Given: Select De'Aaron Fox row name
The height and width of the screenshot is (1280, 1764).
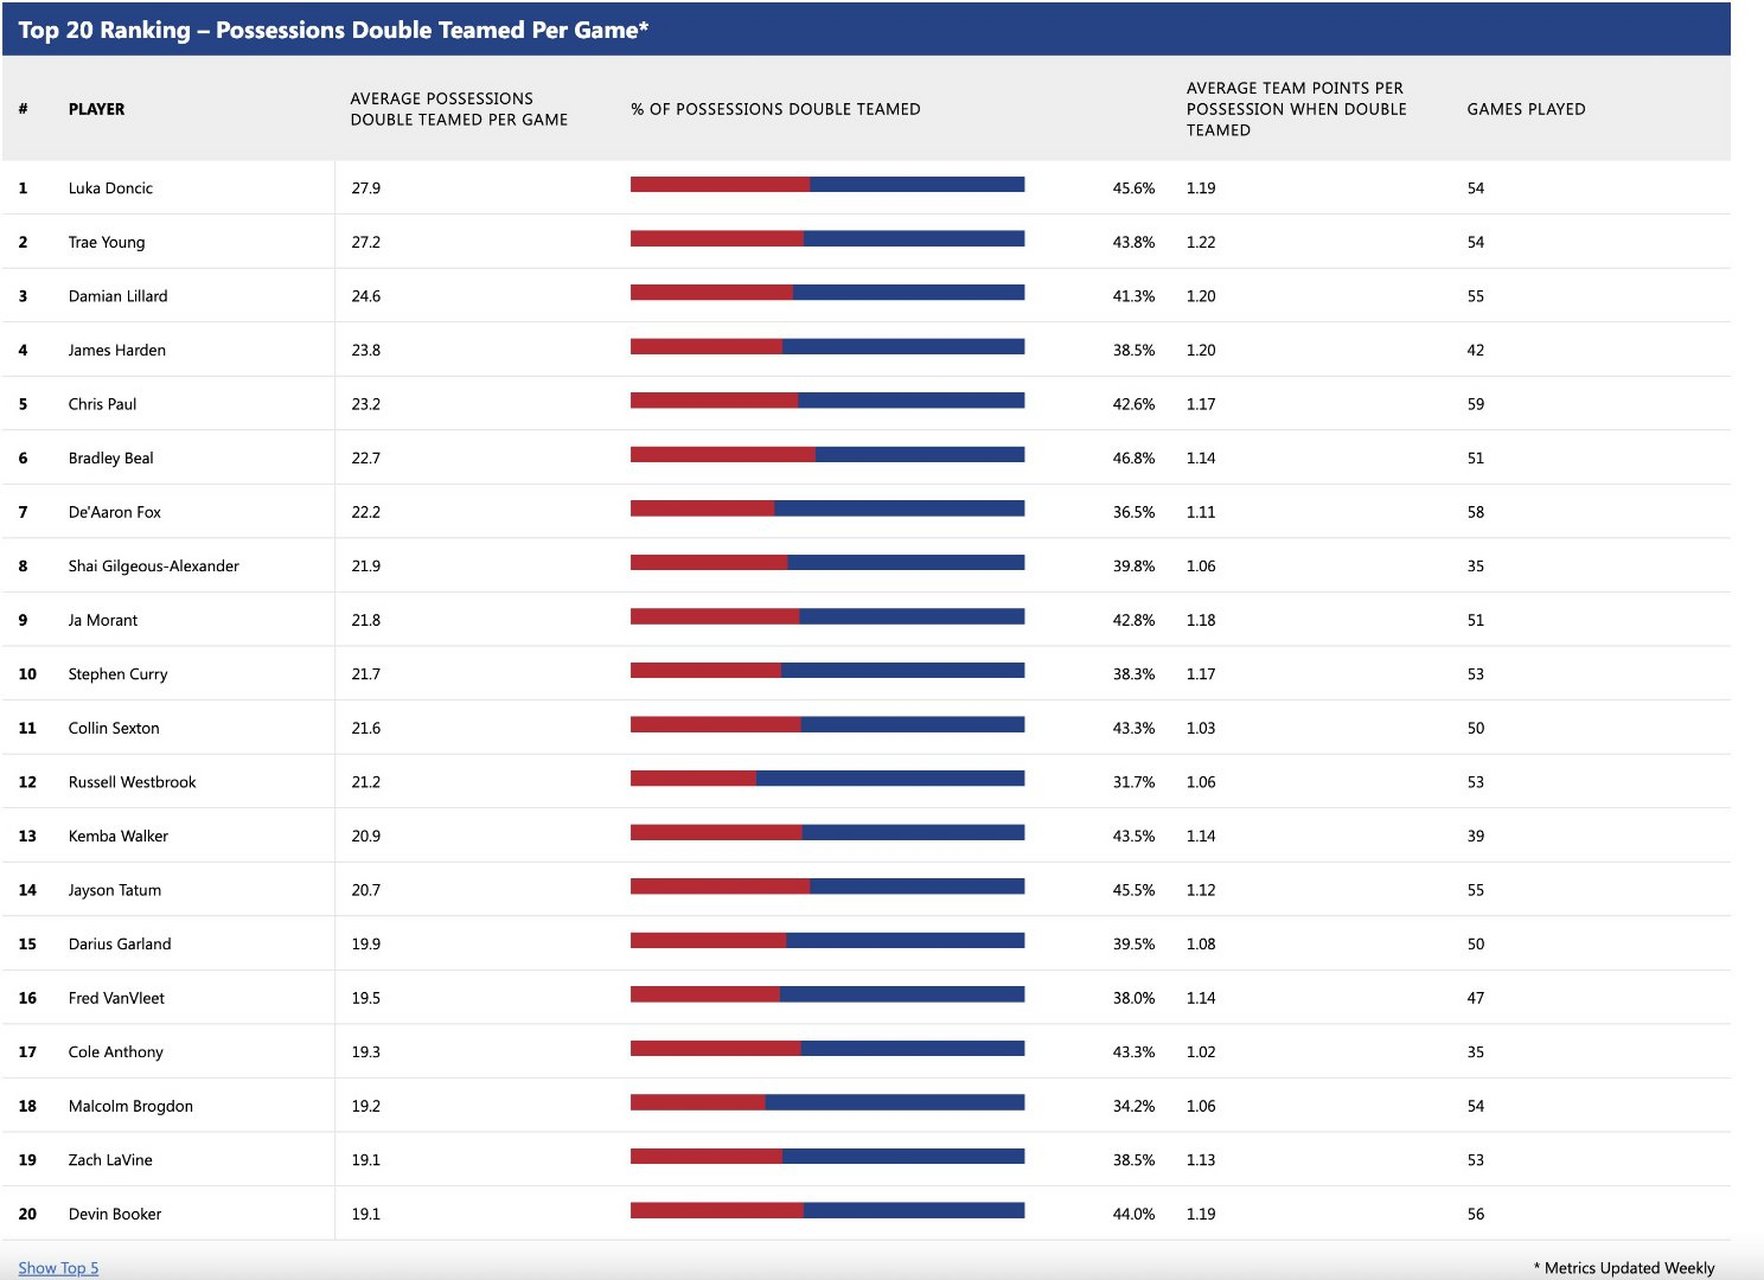Looking at the screenshot, I should point(115,512).
